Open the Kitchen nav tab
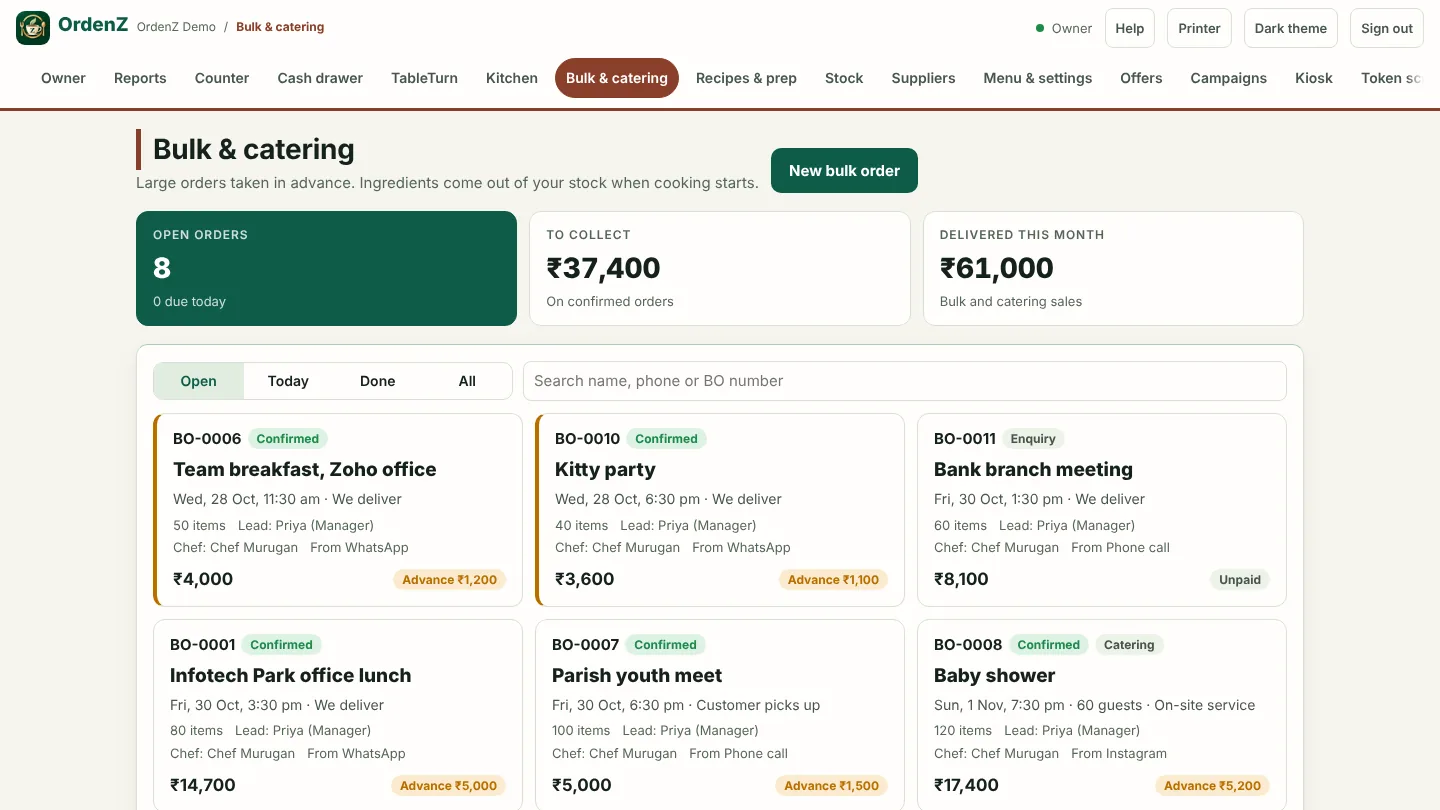Image resolution: width=1440 pixels, height=810 pixels. tap(512, 78)
